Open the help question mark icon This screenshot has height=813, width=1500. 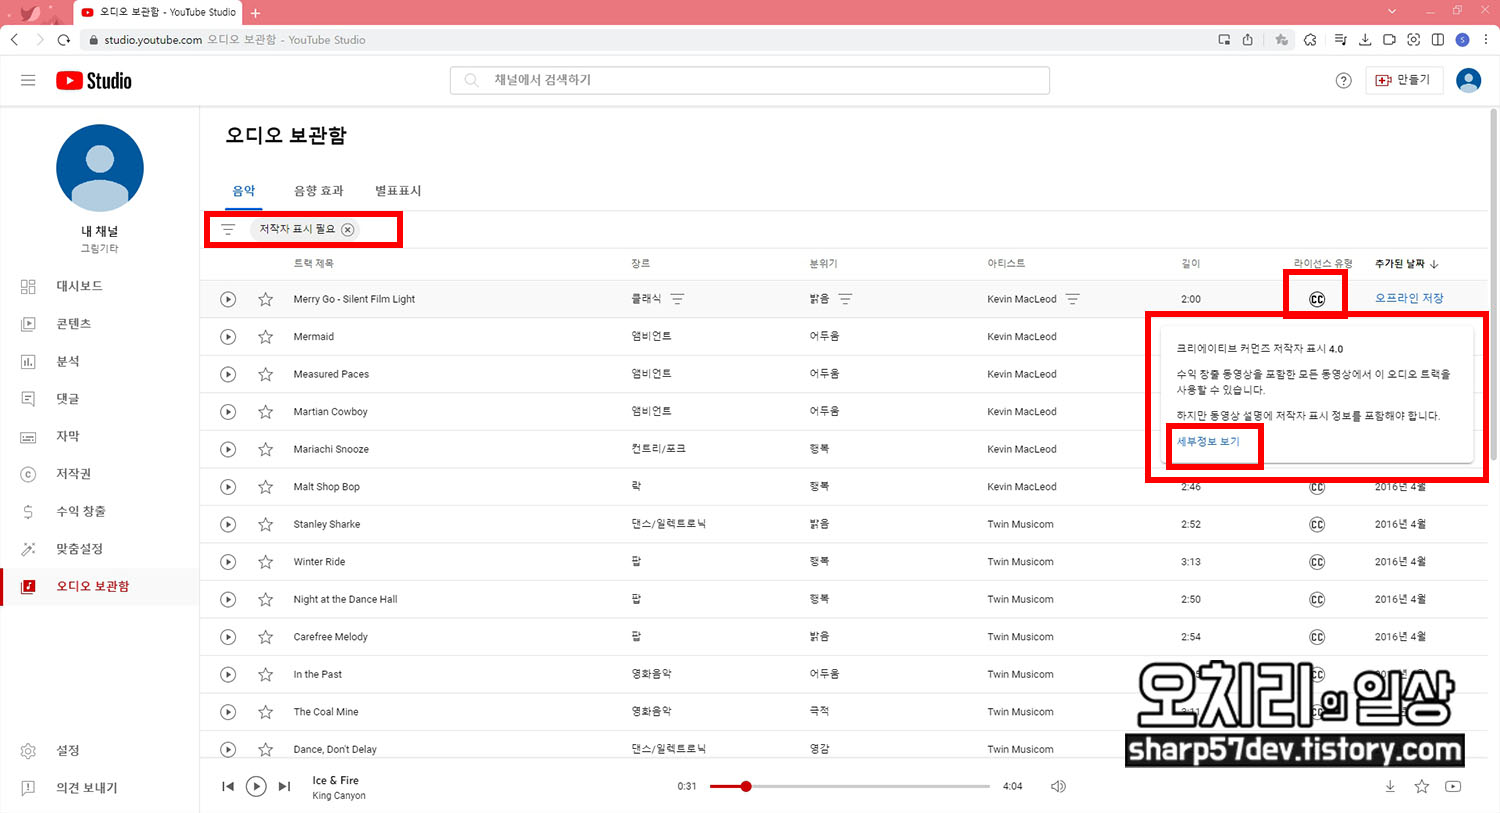click(x=1343, y=81)
